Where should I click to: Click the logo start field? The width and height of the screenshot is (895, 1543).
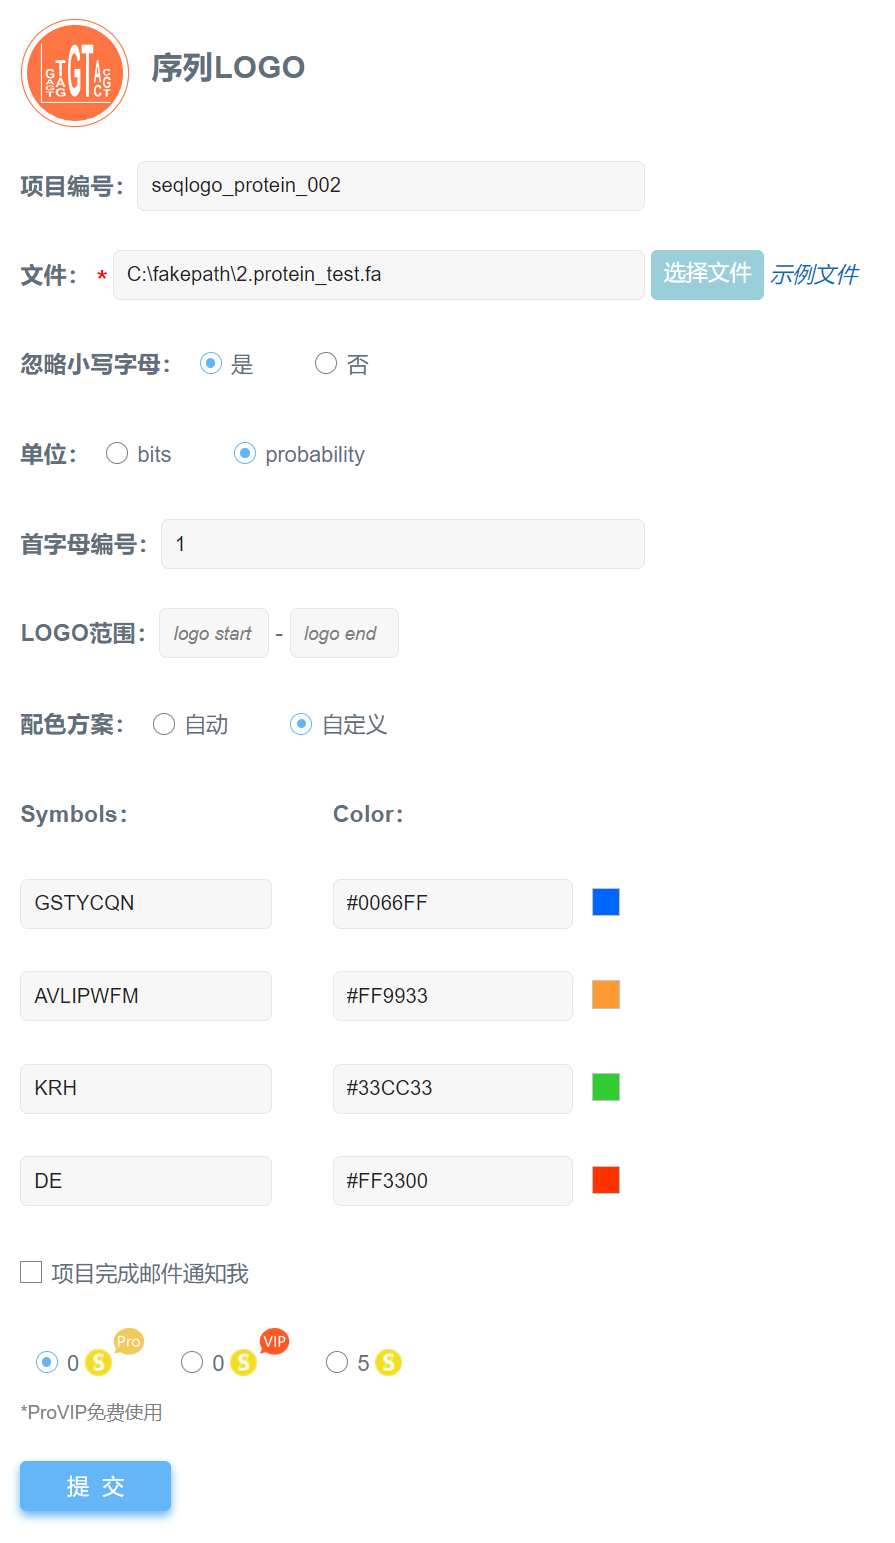point(214,633)
